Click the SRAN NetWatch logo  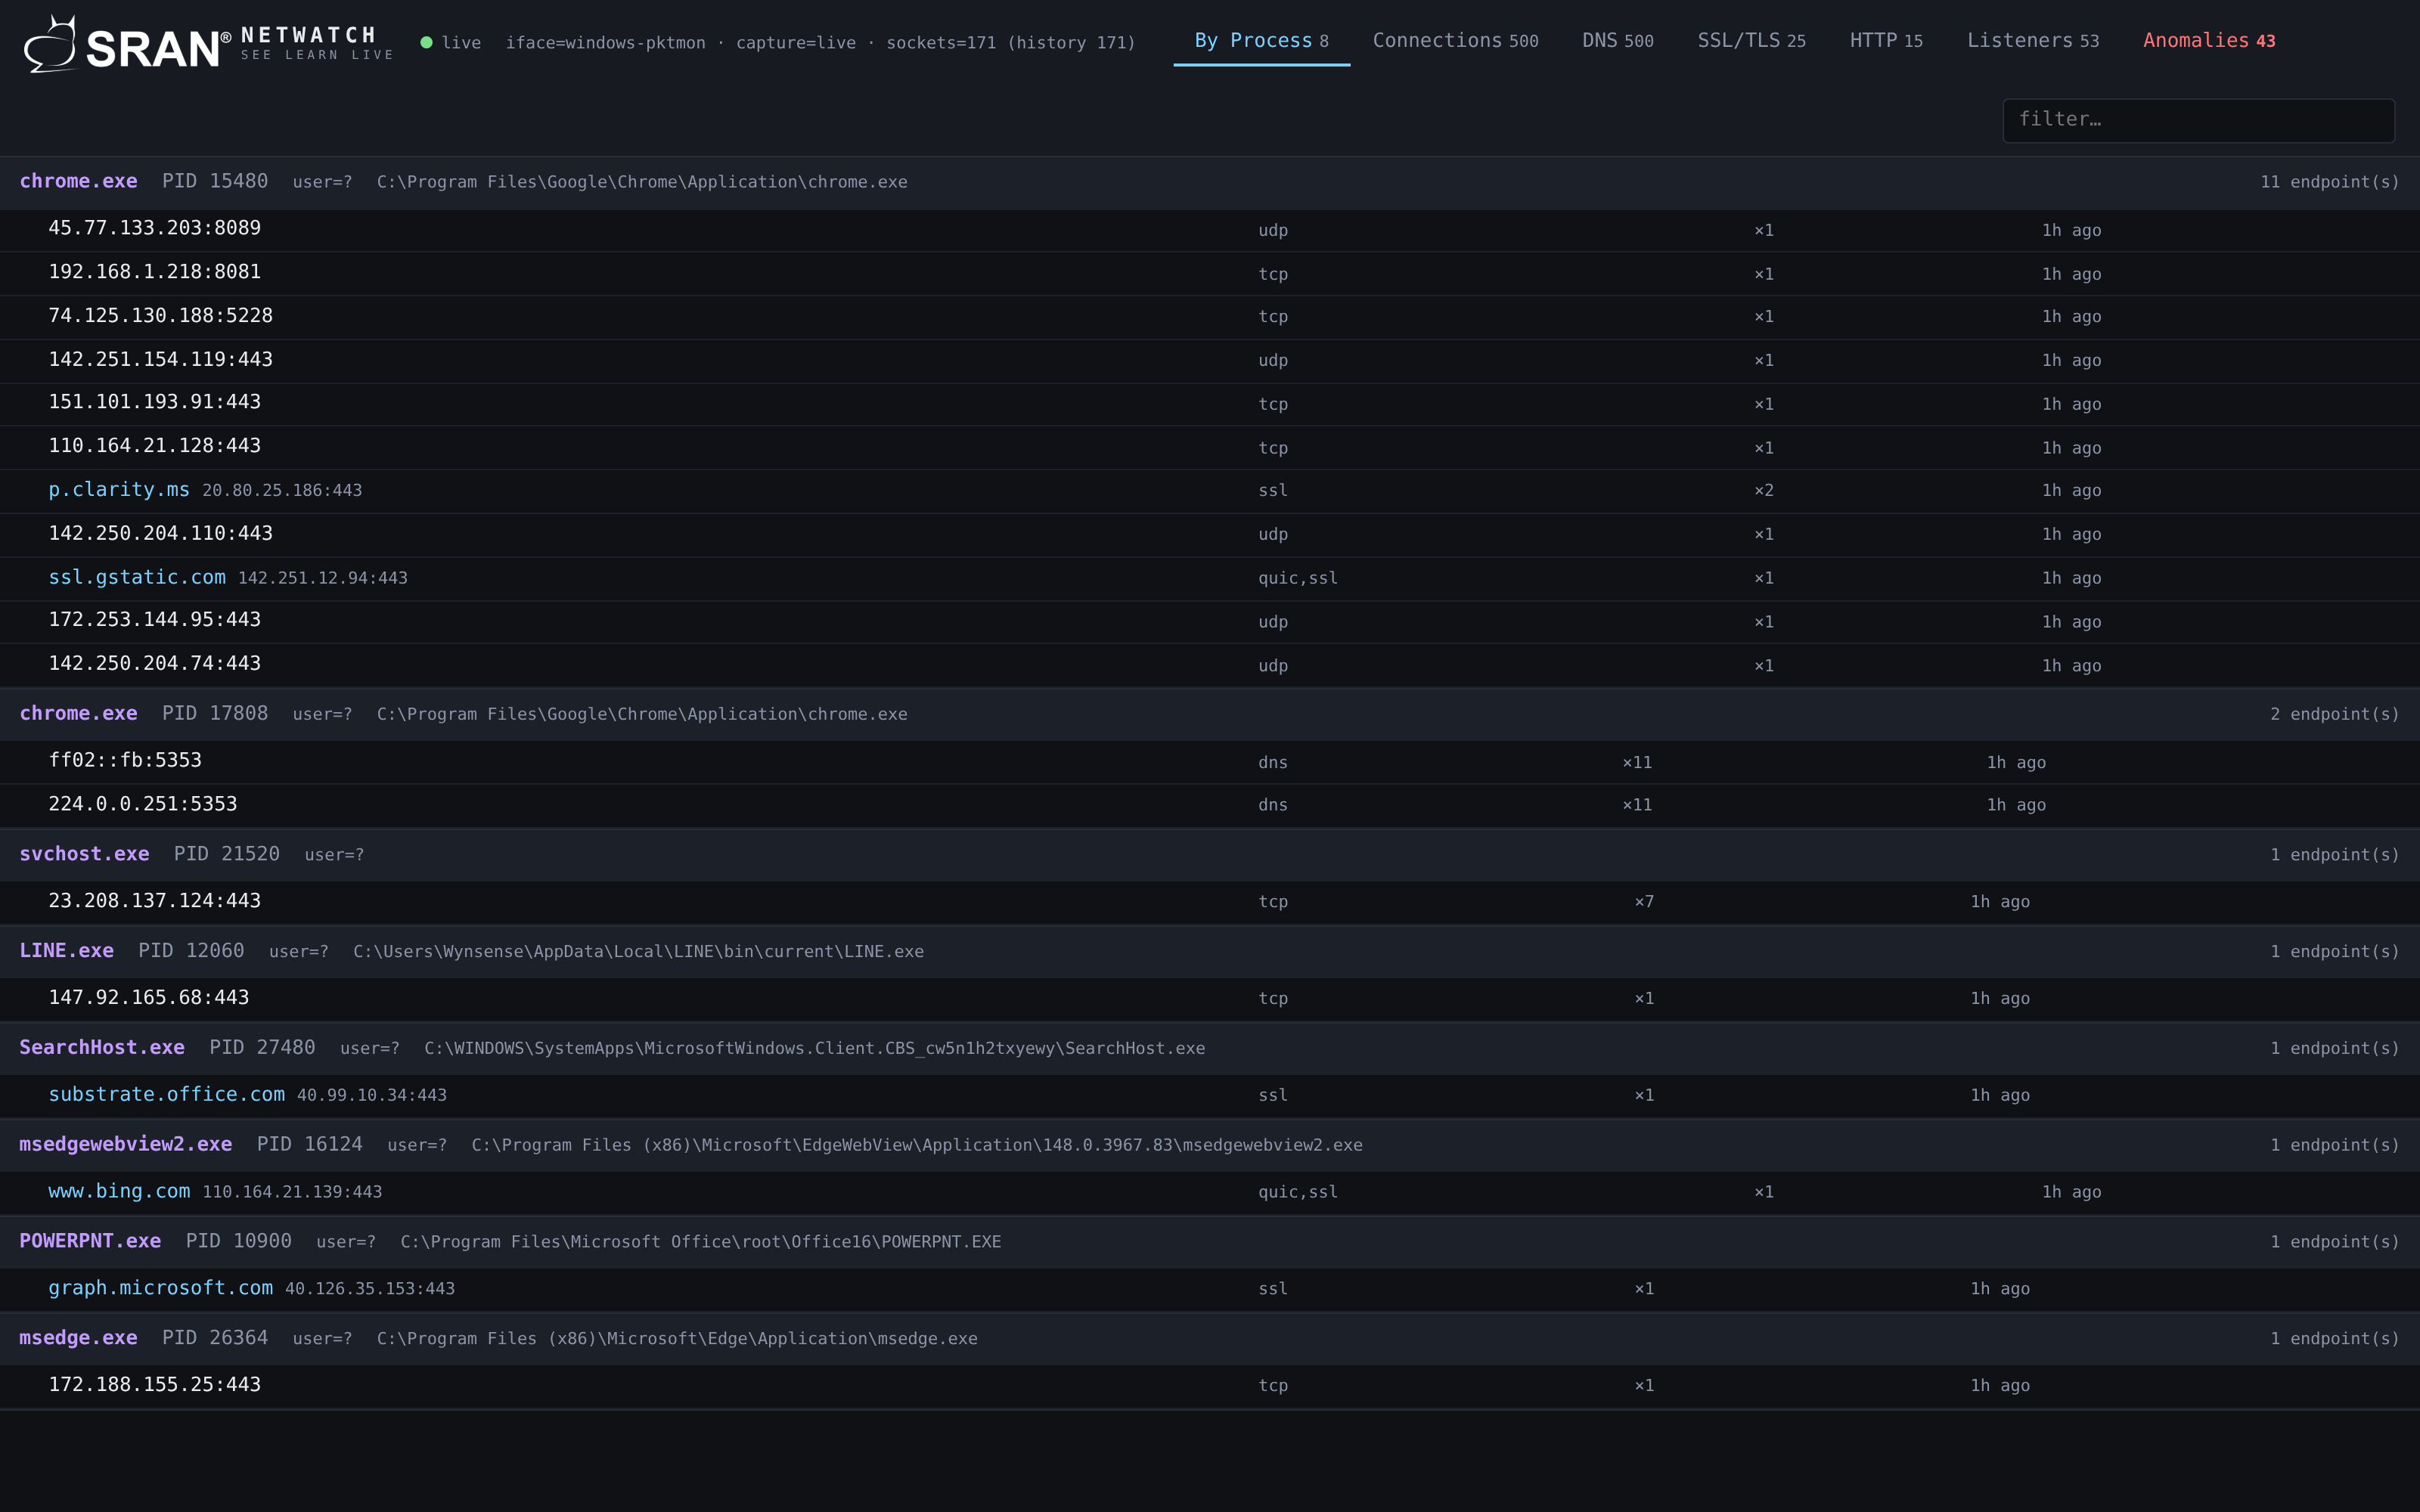click(209, 44)
